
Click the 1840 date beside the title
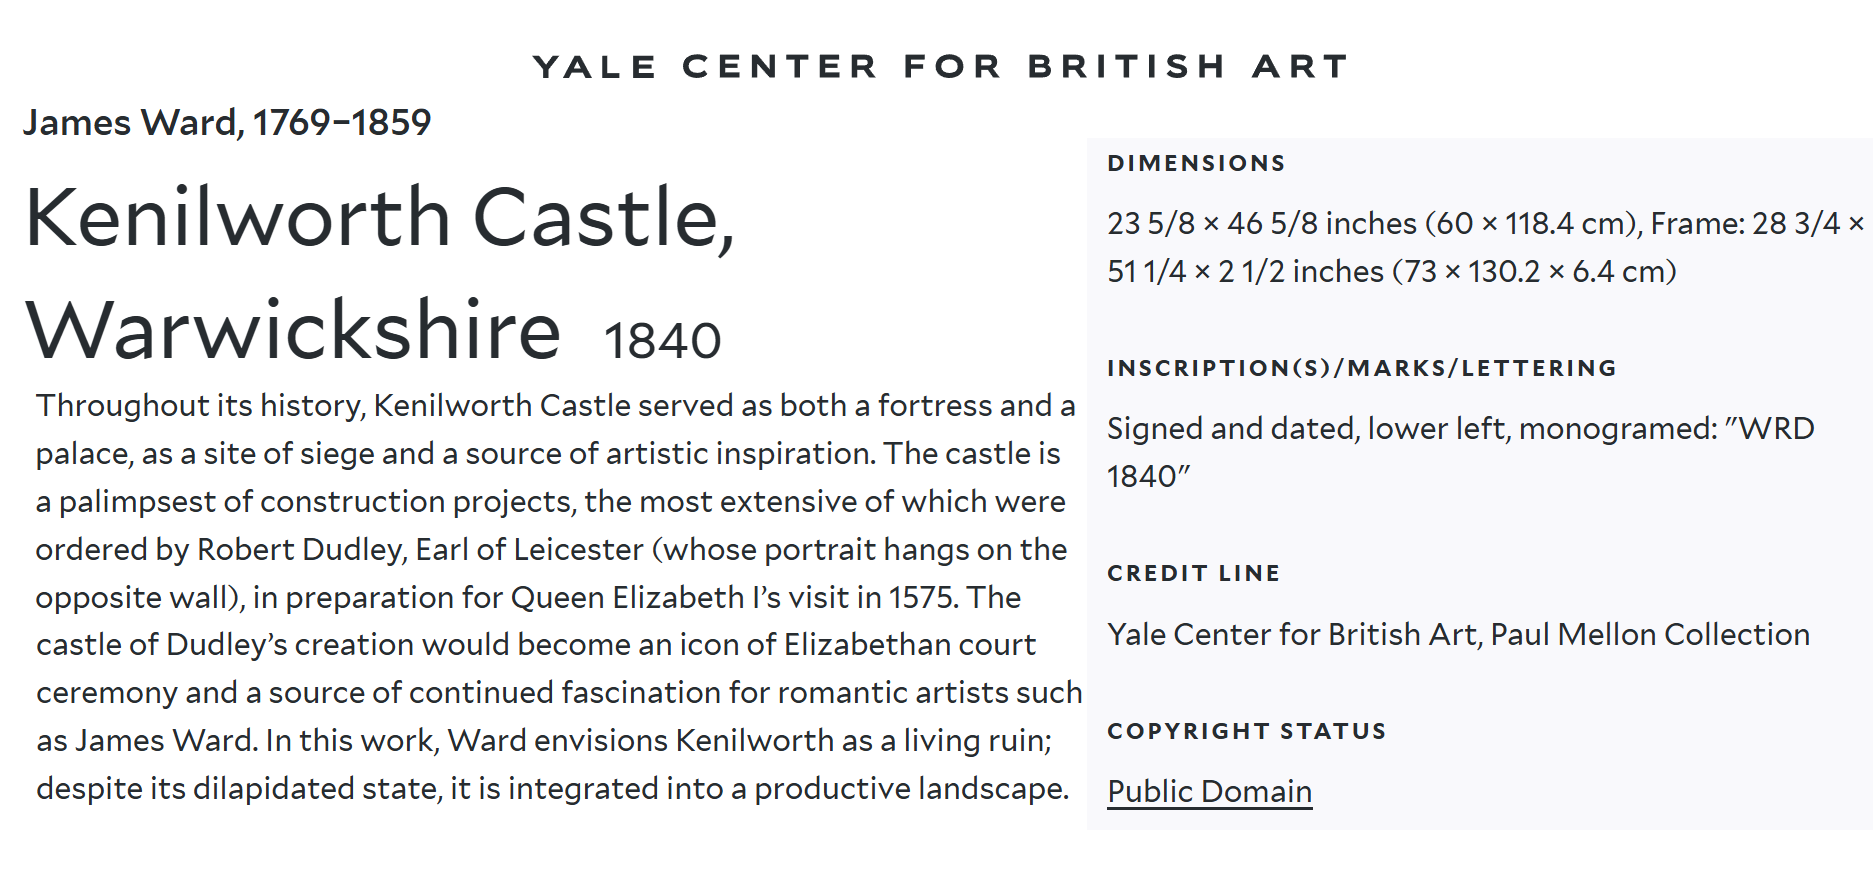(662, 341)
